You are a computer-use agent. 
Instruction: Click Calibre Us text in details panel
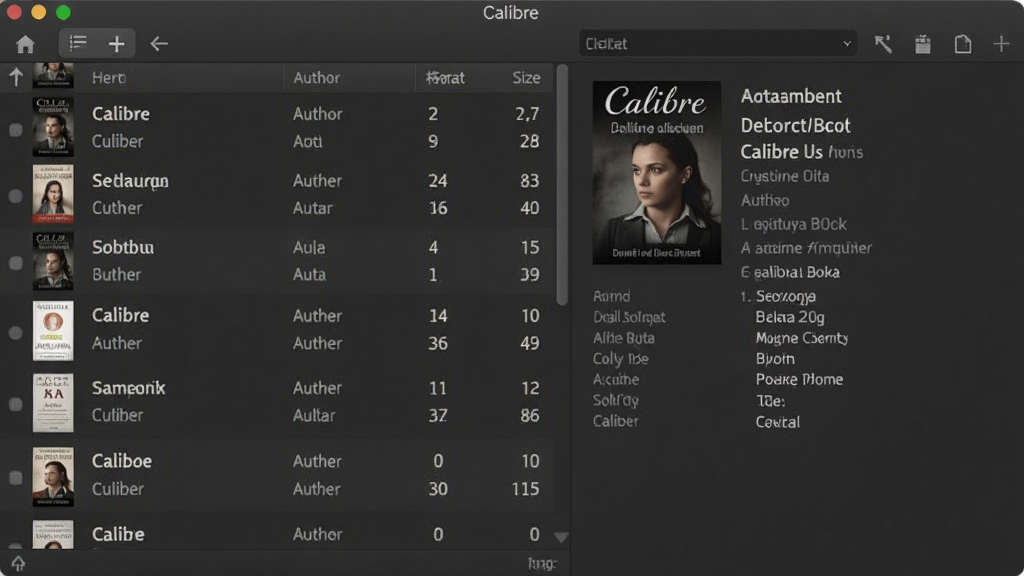(x=781, y=152)
